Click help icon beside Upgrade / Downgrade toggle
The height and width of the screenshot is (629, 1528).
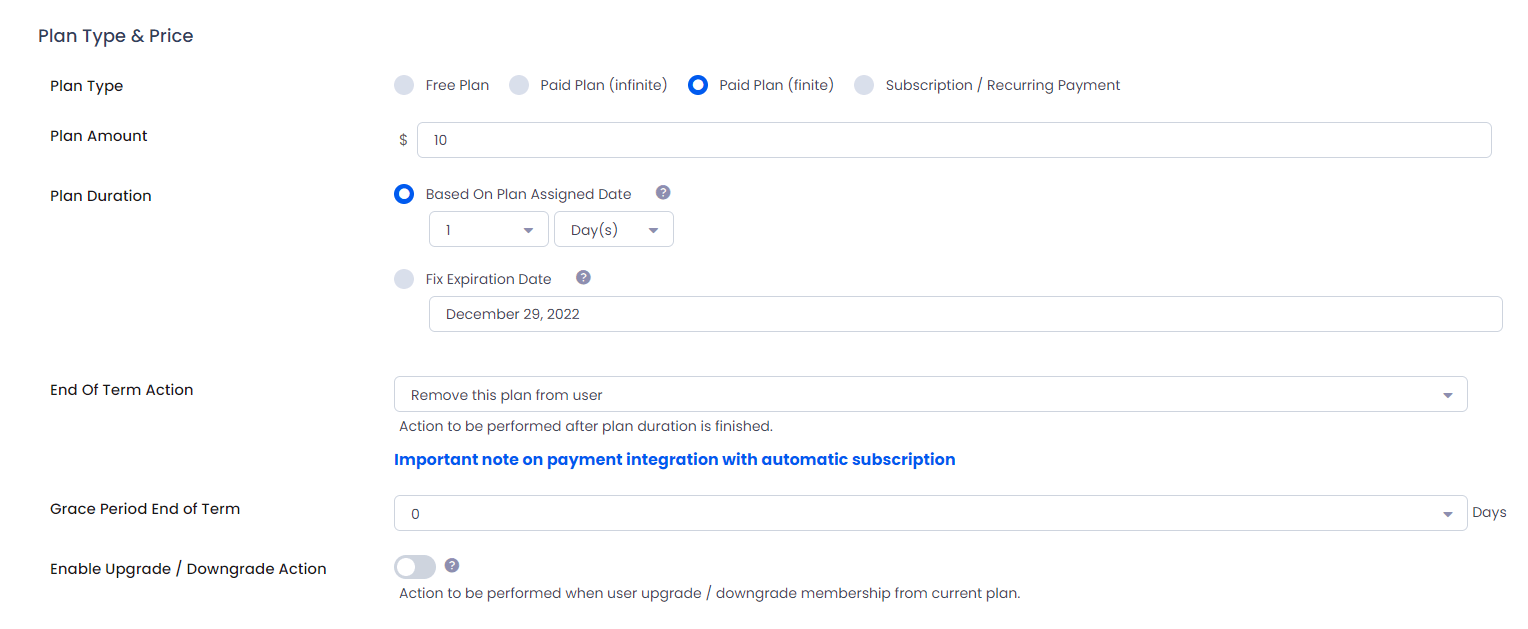coord(452,566)
